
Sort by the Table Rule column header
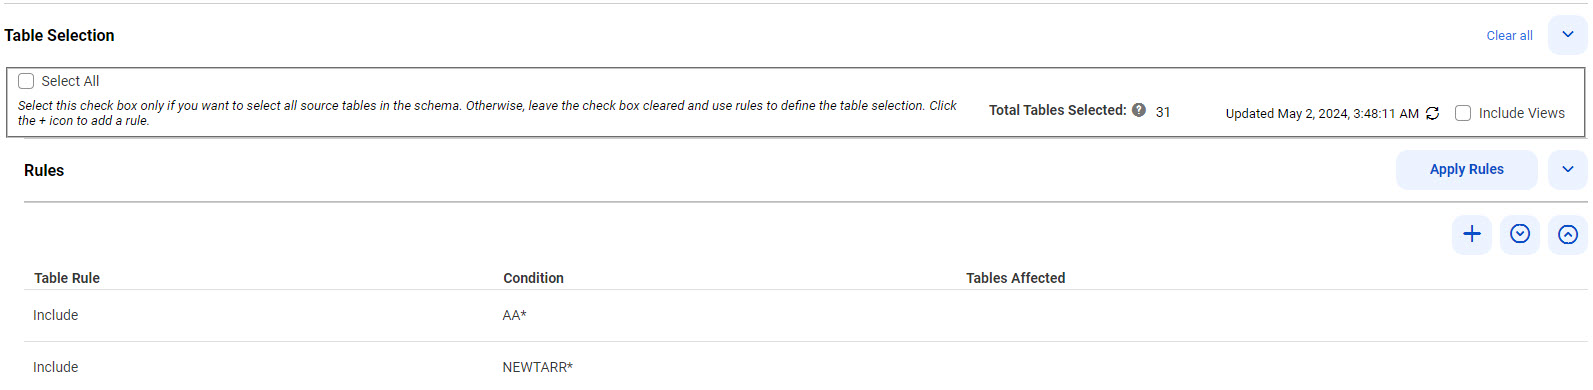click(x=67, y=278)
